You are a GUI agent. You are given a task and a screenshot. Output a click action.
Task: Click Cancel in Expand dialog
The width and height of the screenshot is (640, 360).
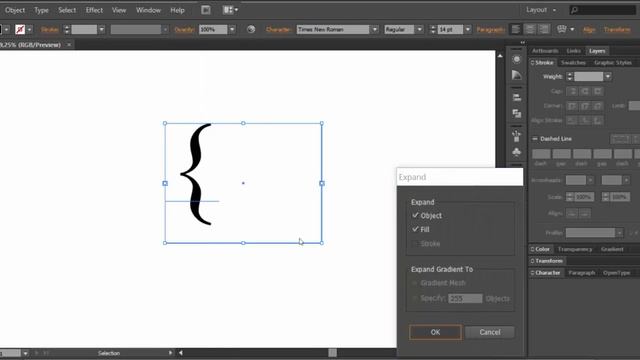tap(489, 332)
